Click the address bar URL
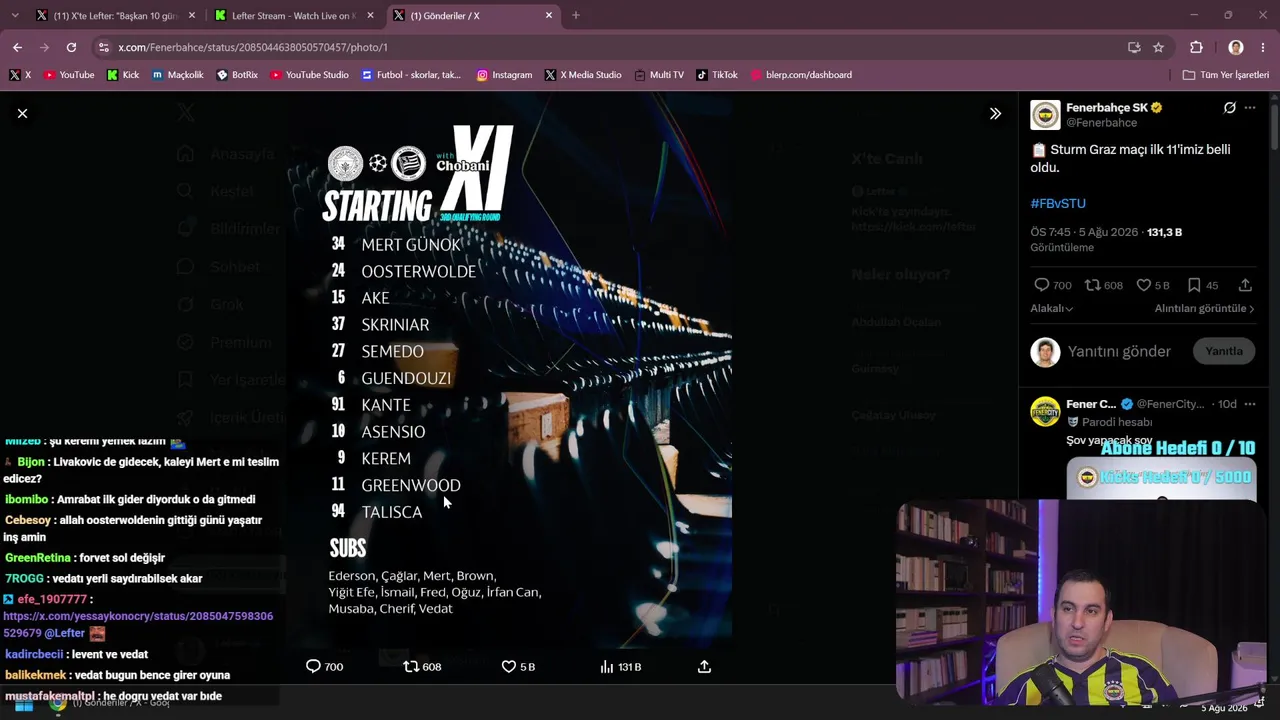This screenshot has height=720, width=1280. pos(253,47)
